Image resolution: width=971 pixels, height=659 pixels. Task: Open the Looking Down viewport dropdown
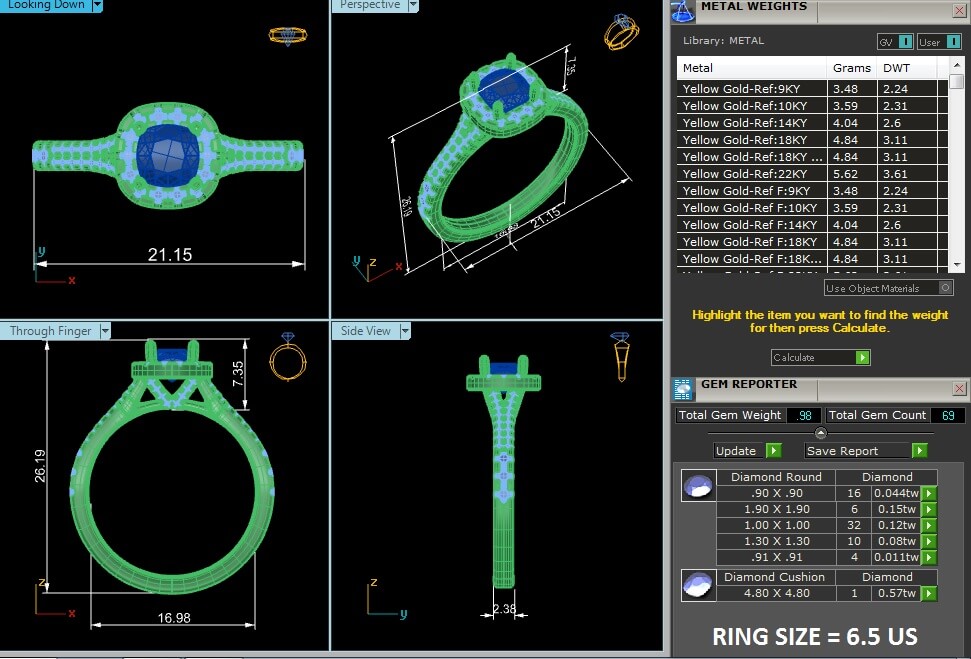pyautogui.click(x=97, y=5)
